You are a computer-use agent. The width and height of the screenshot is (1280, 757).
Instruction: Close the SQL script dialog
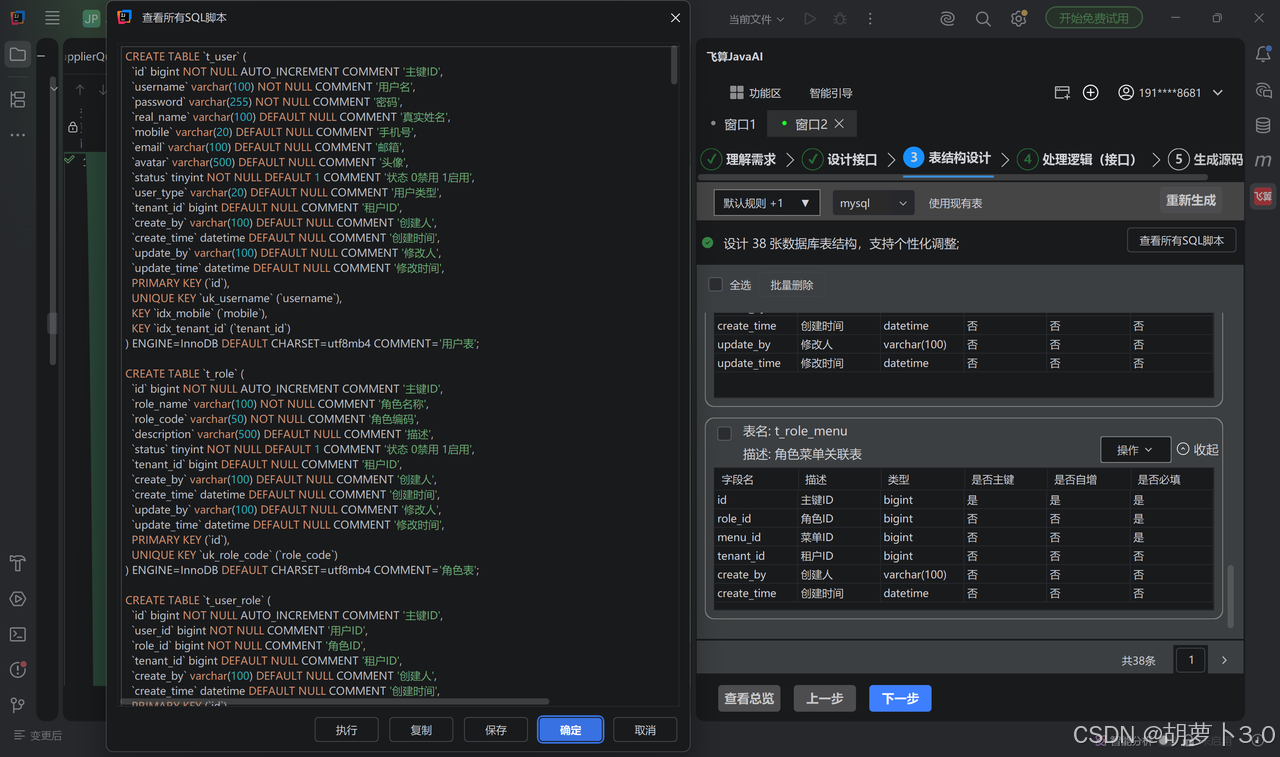(676, 18)
